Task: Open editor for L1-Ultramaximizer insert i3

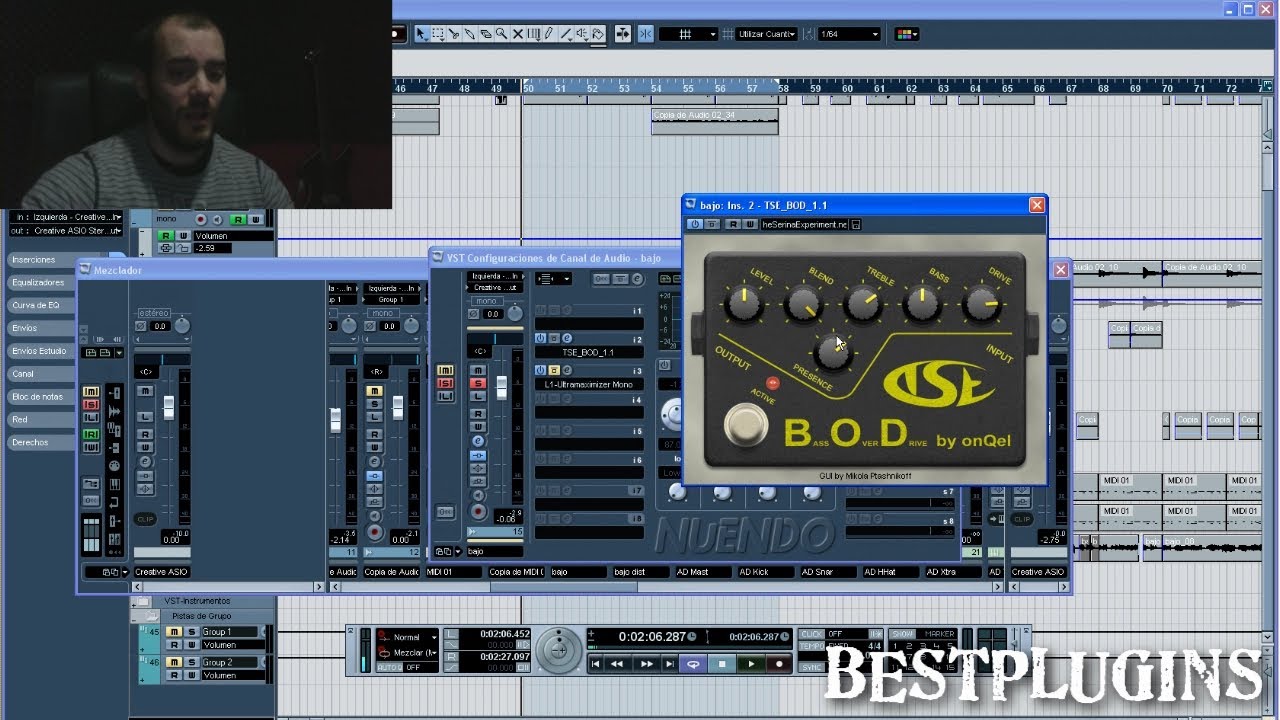Action: (567, 370)
